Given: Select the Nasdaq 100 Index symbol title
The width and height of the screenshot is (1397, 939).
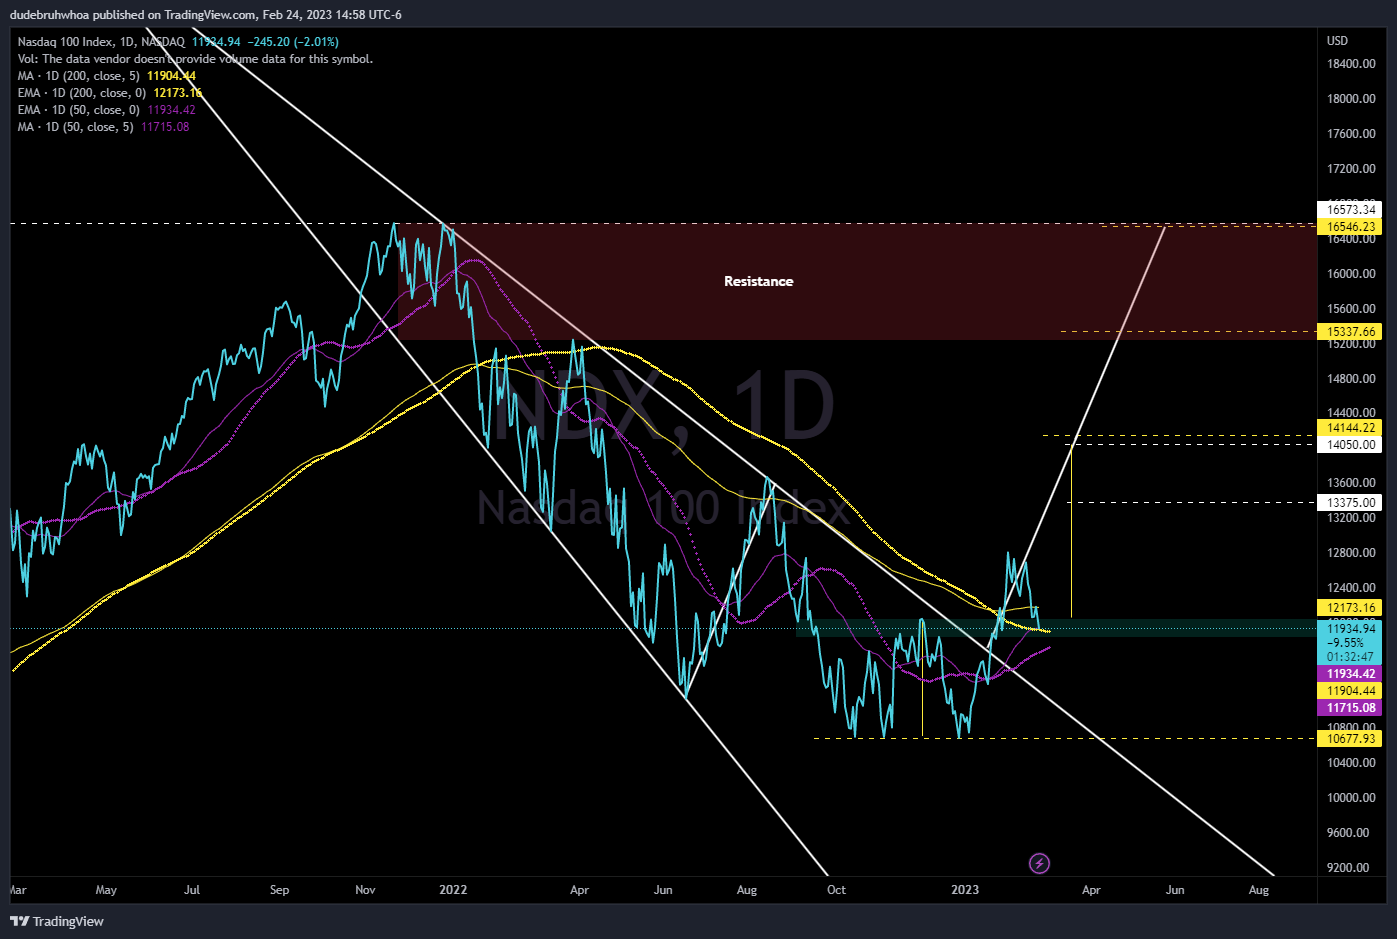Looking at the screenshot, I should (x=101, y=42).
